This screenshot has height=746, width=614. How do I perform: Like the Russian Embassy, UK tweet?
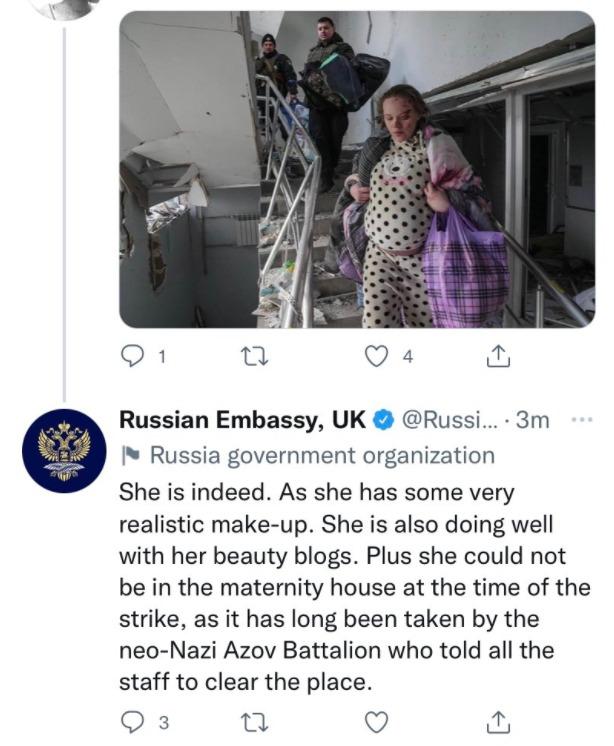click(x=376, y=722)
